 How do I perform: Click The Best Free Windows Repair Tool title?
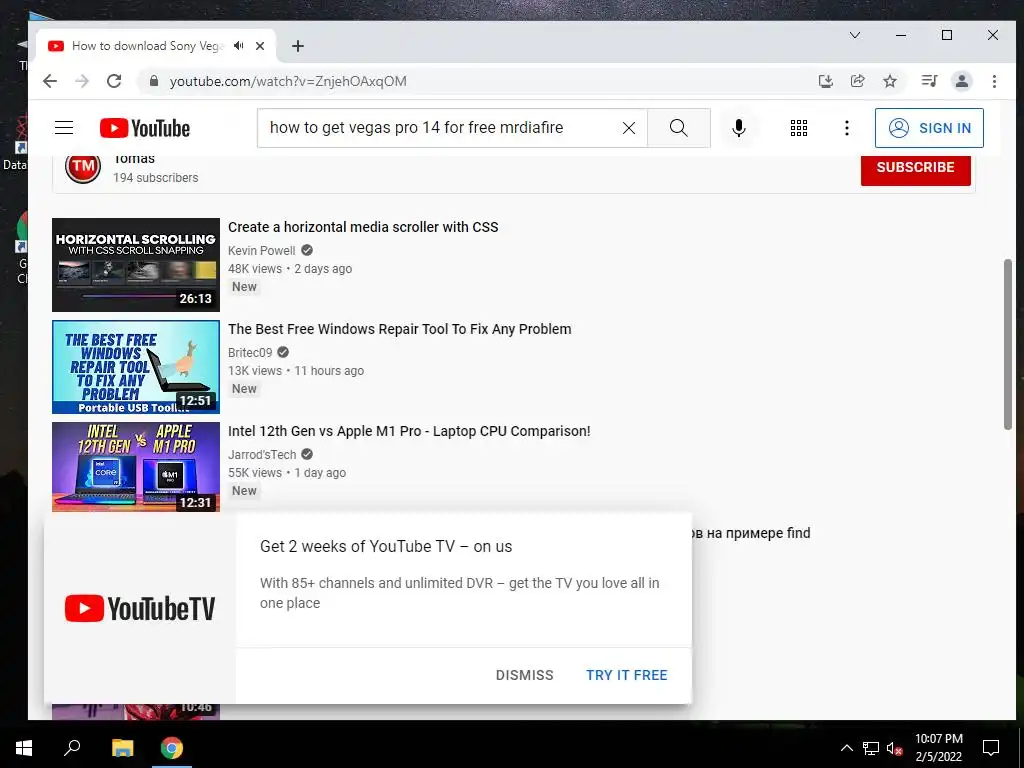pyautogui.click(x=400, y=329)
